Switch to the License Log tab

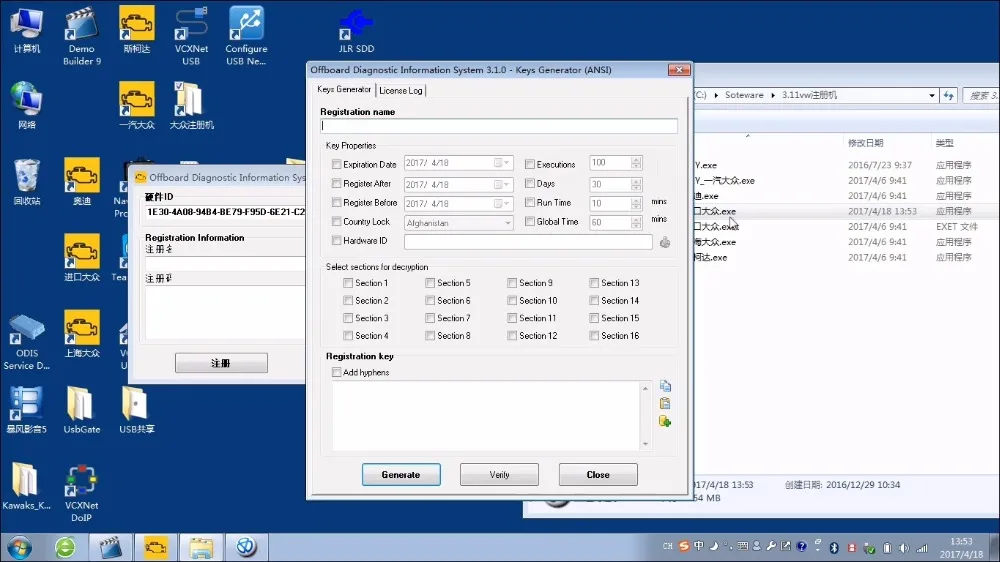401,91
